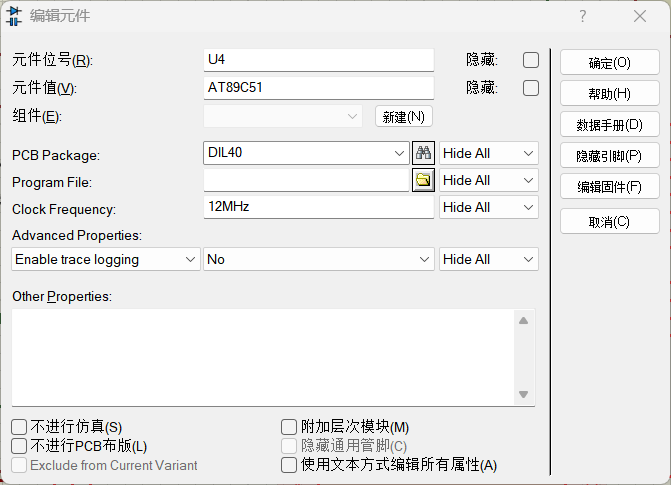This screenshot has height=485, width=671.
Task: Open the No value dropdown
Action: coord(319,259)
